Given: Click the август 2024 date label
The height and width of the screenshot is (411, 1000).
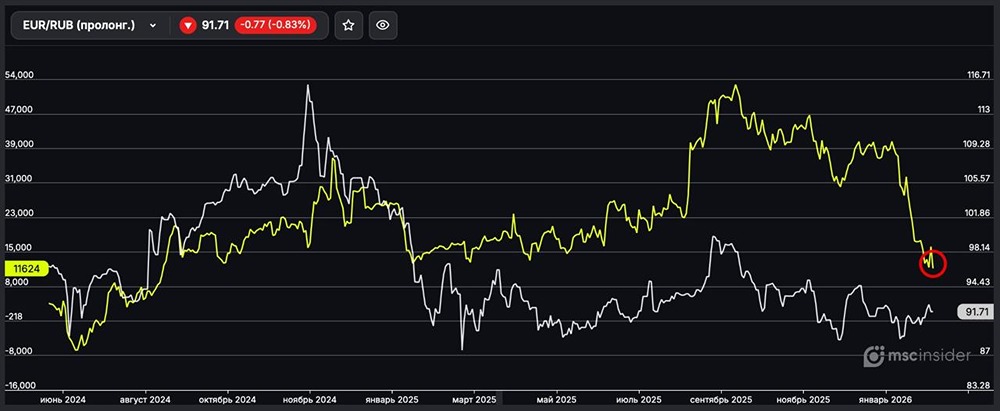Looking at the screenshot, I should (x=147, y=400).
